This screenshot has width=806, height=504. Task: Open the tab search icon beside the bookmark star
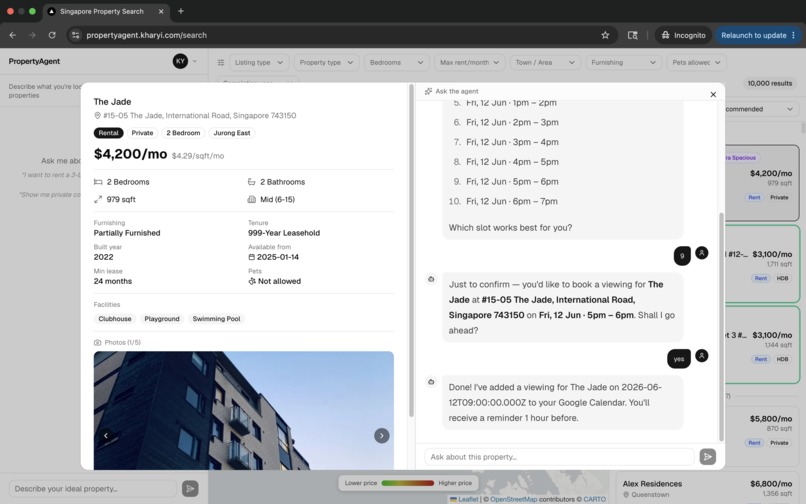(633, 35)
